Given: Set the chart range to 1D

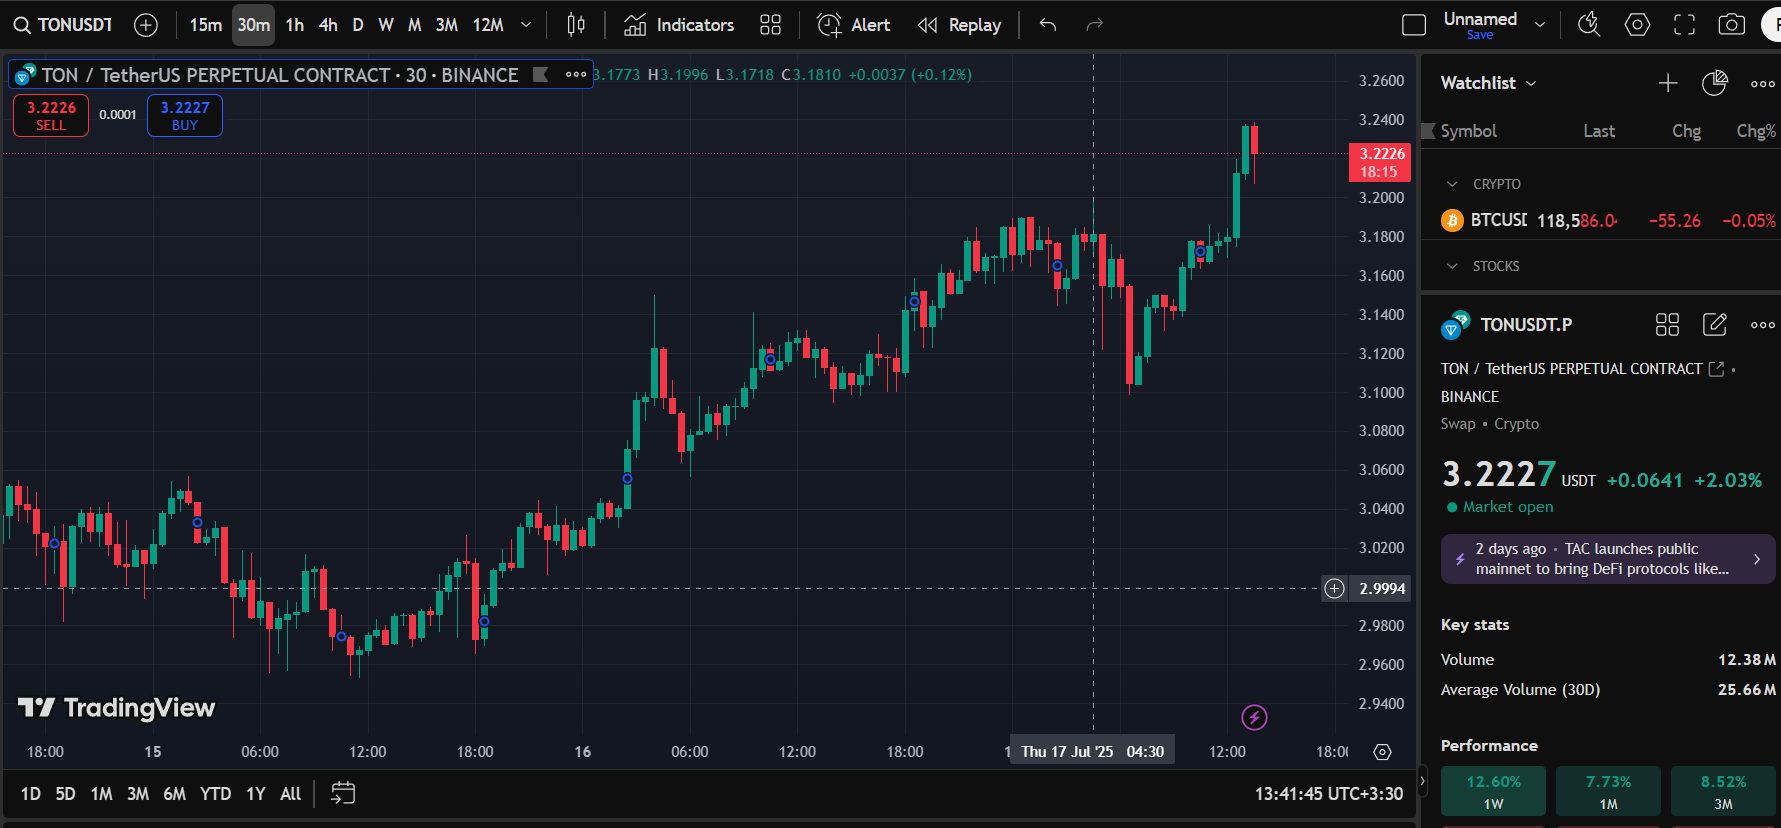Looking at the screenshot, I should coord(31,794).
